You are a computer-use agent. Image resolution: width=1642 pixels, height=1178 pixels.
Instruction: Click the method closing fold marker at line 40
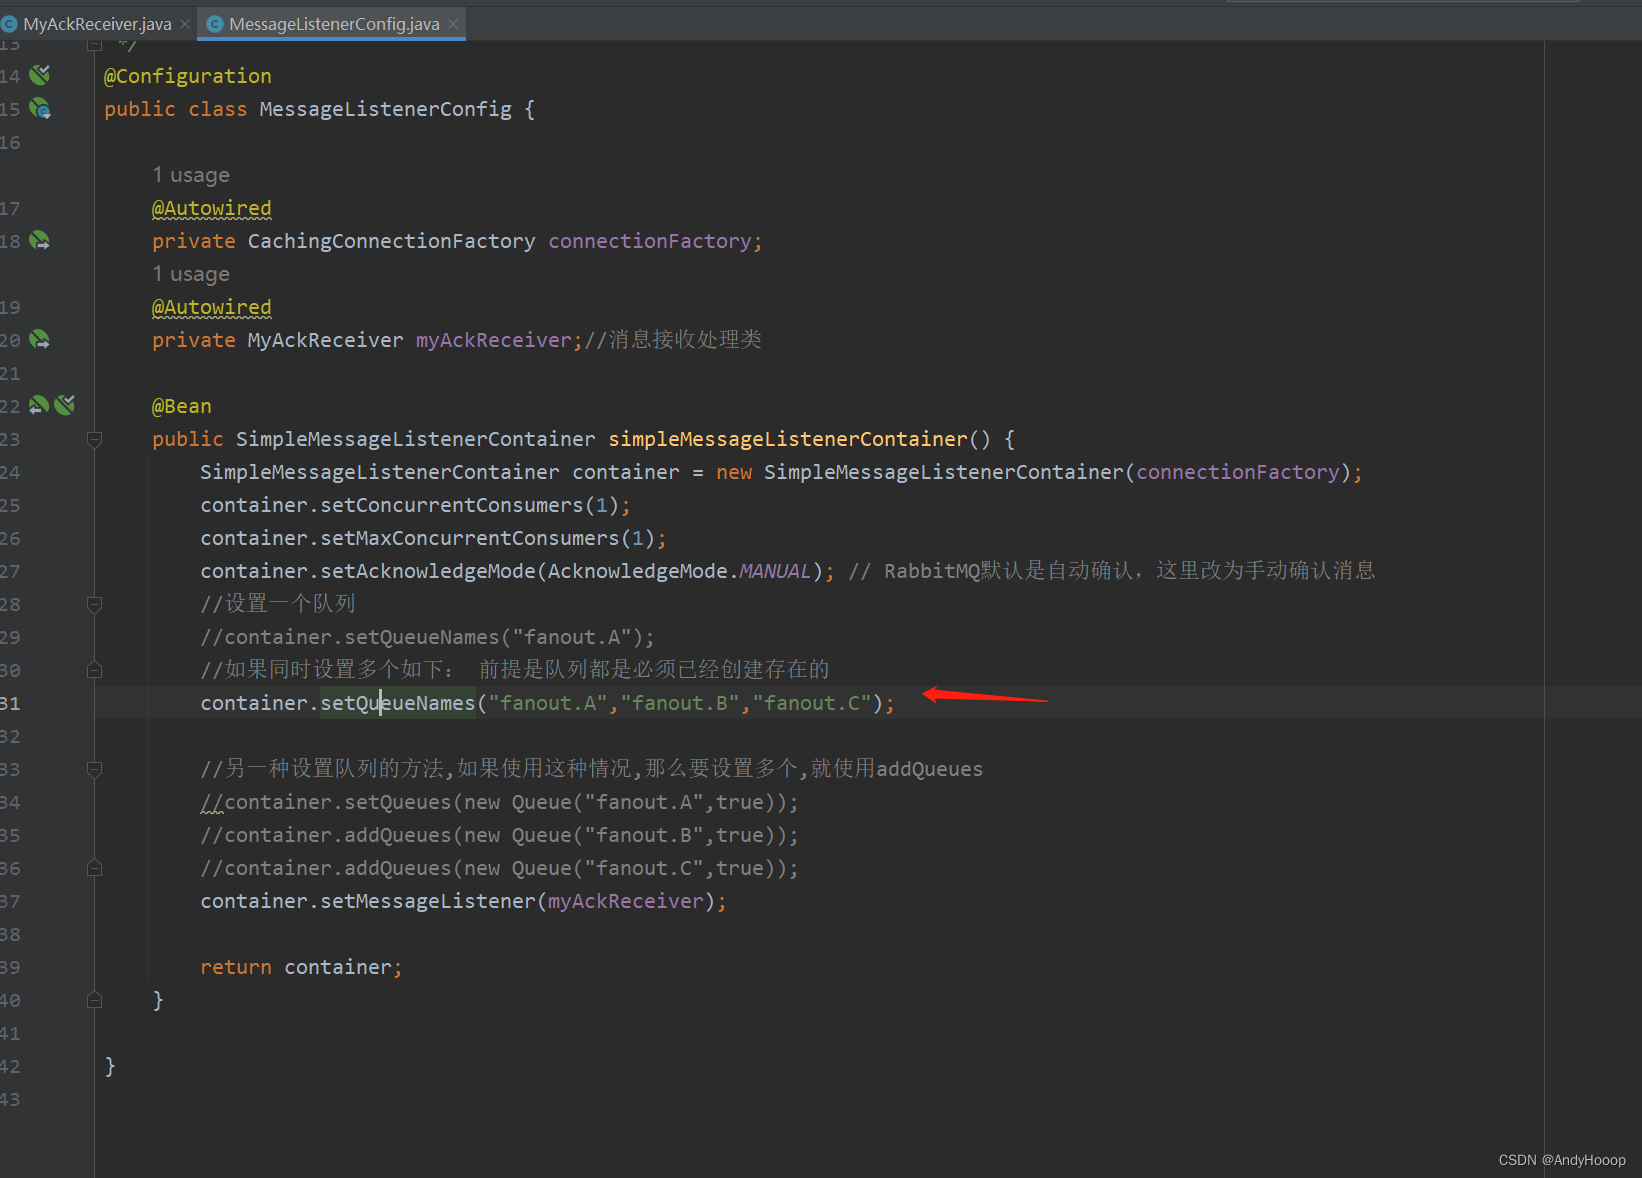click(x=94, y=1000)
